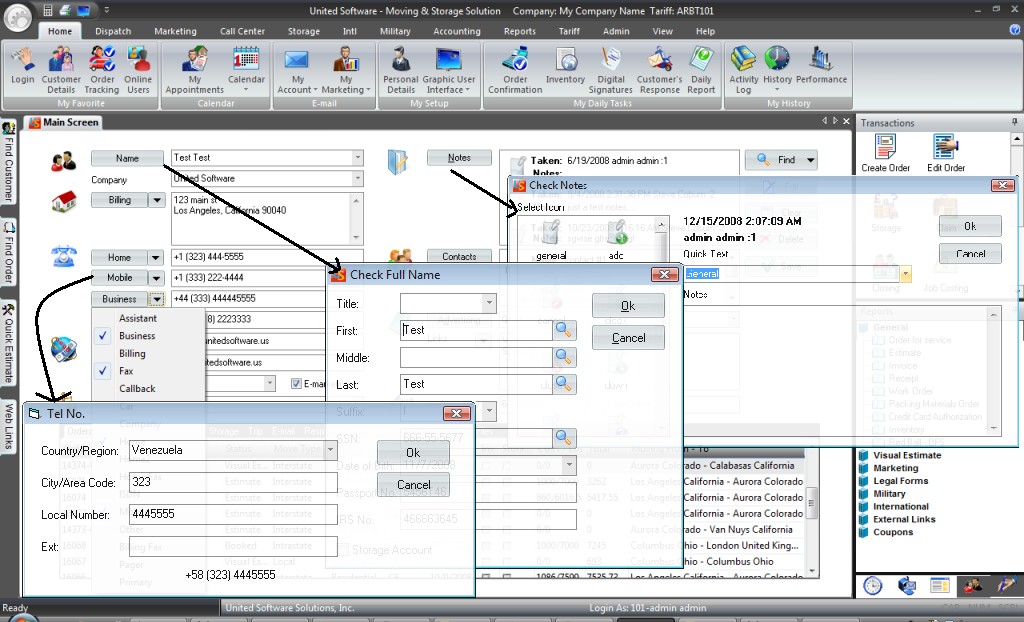Viewport: 1024px width, 622px height.
Task: Open My Account email icon
Action: (x=297, y=70)
